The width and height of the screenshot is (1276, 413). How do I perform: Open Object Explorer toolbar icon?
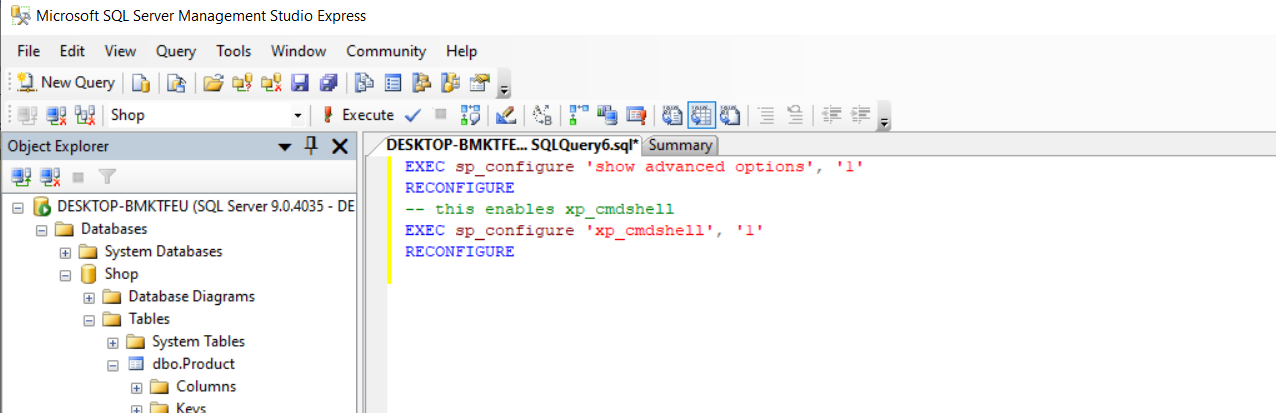(x=422, y=83)
